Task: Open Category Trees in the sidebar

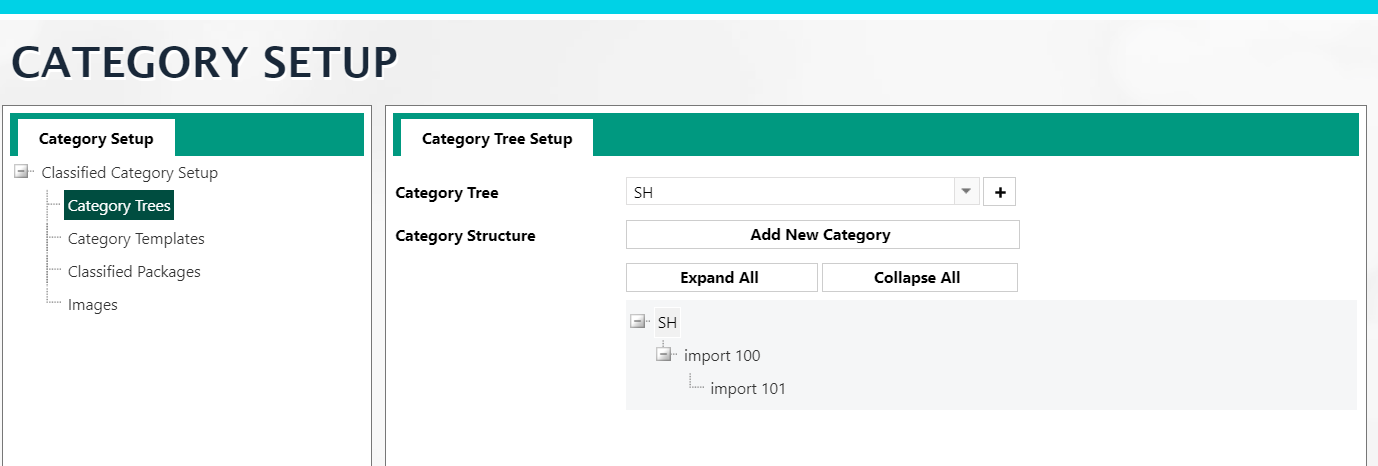Action: pyautogui.click(x=119, y=206)
